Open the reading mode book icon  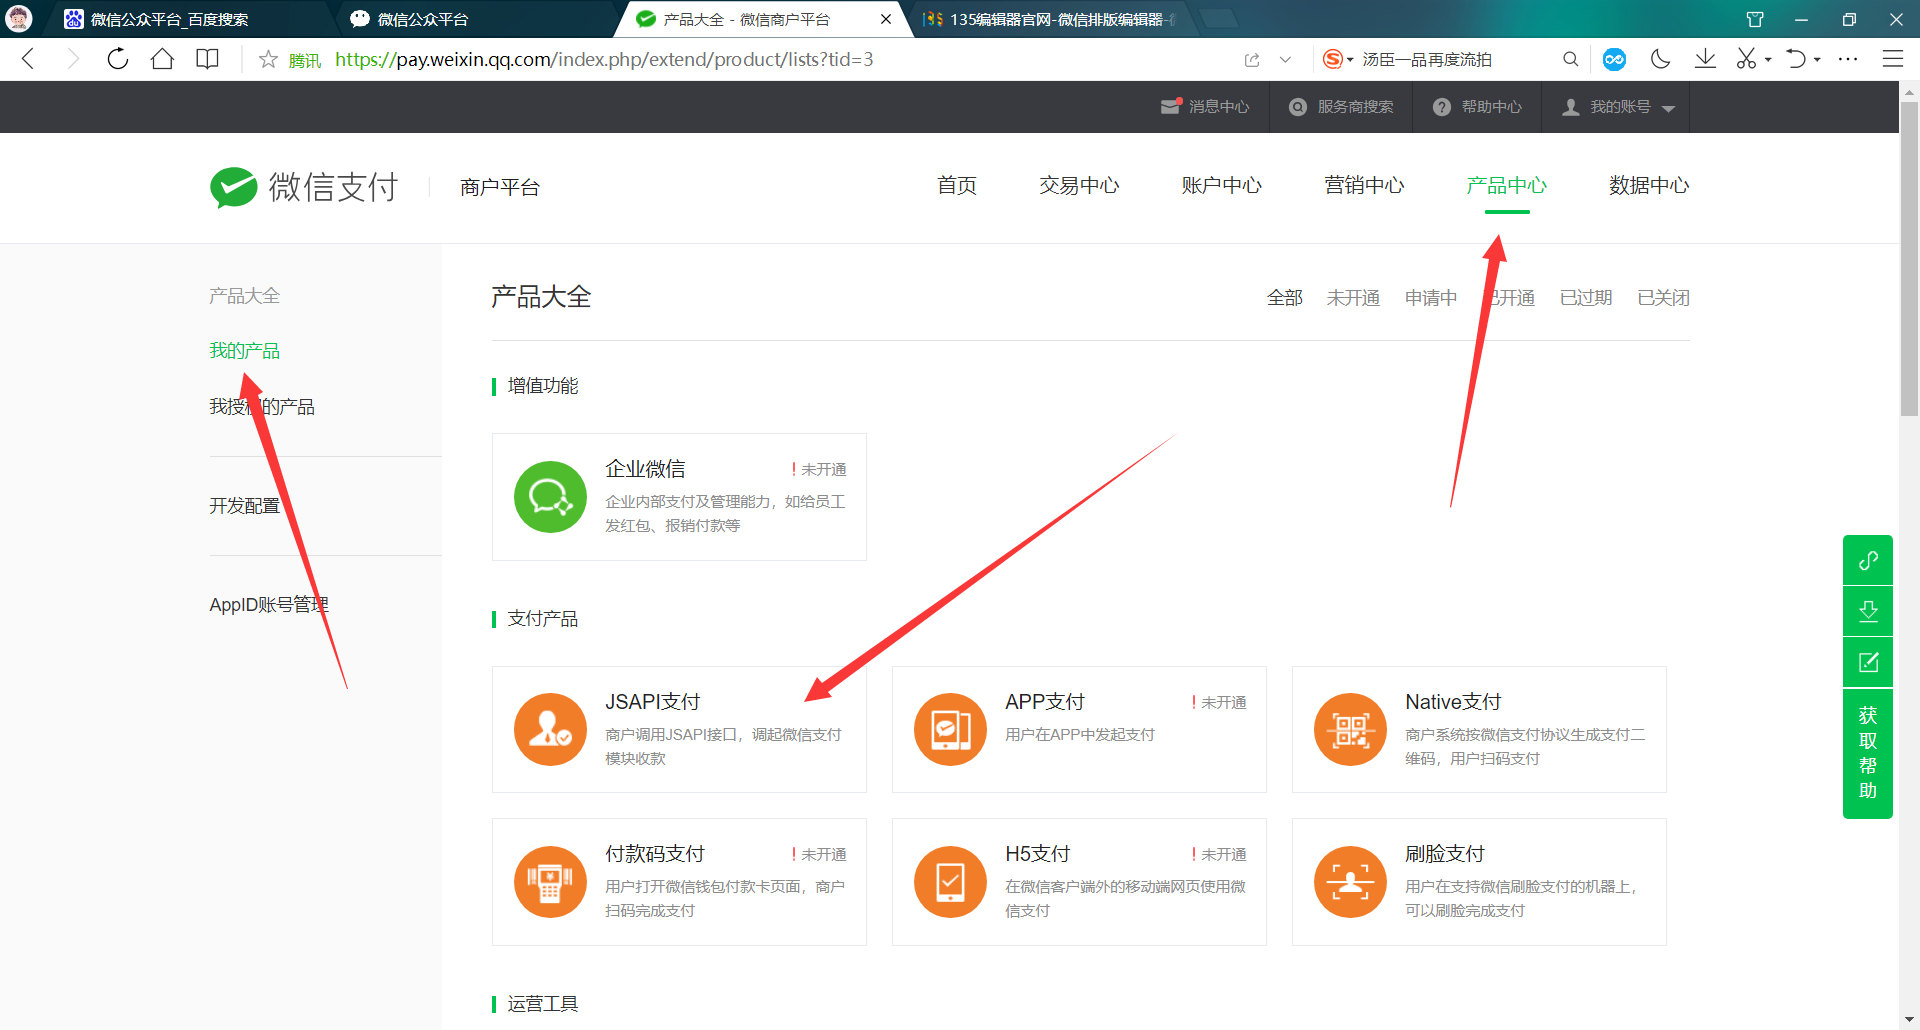(x=207, y=59)
